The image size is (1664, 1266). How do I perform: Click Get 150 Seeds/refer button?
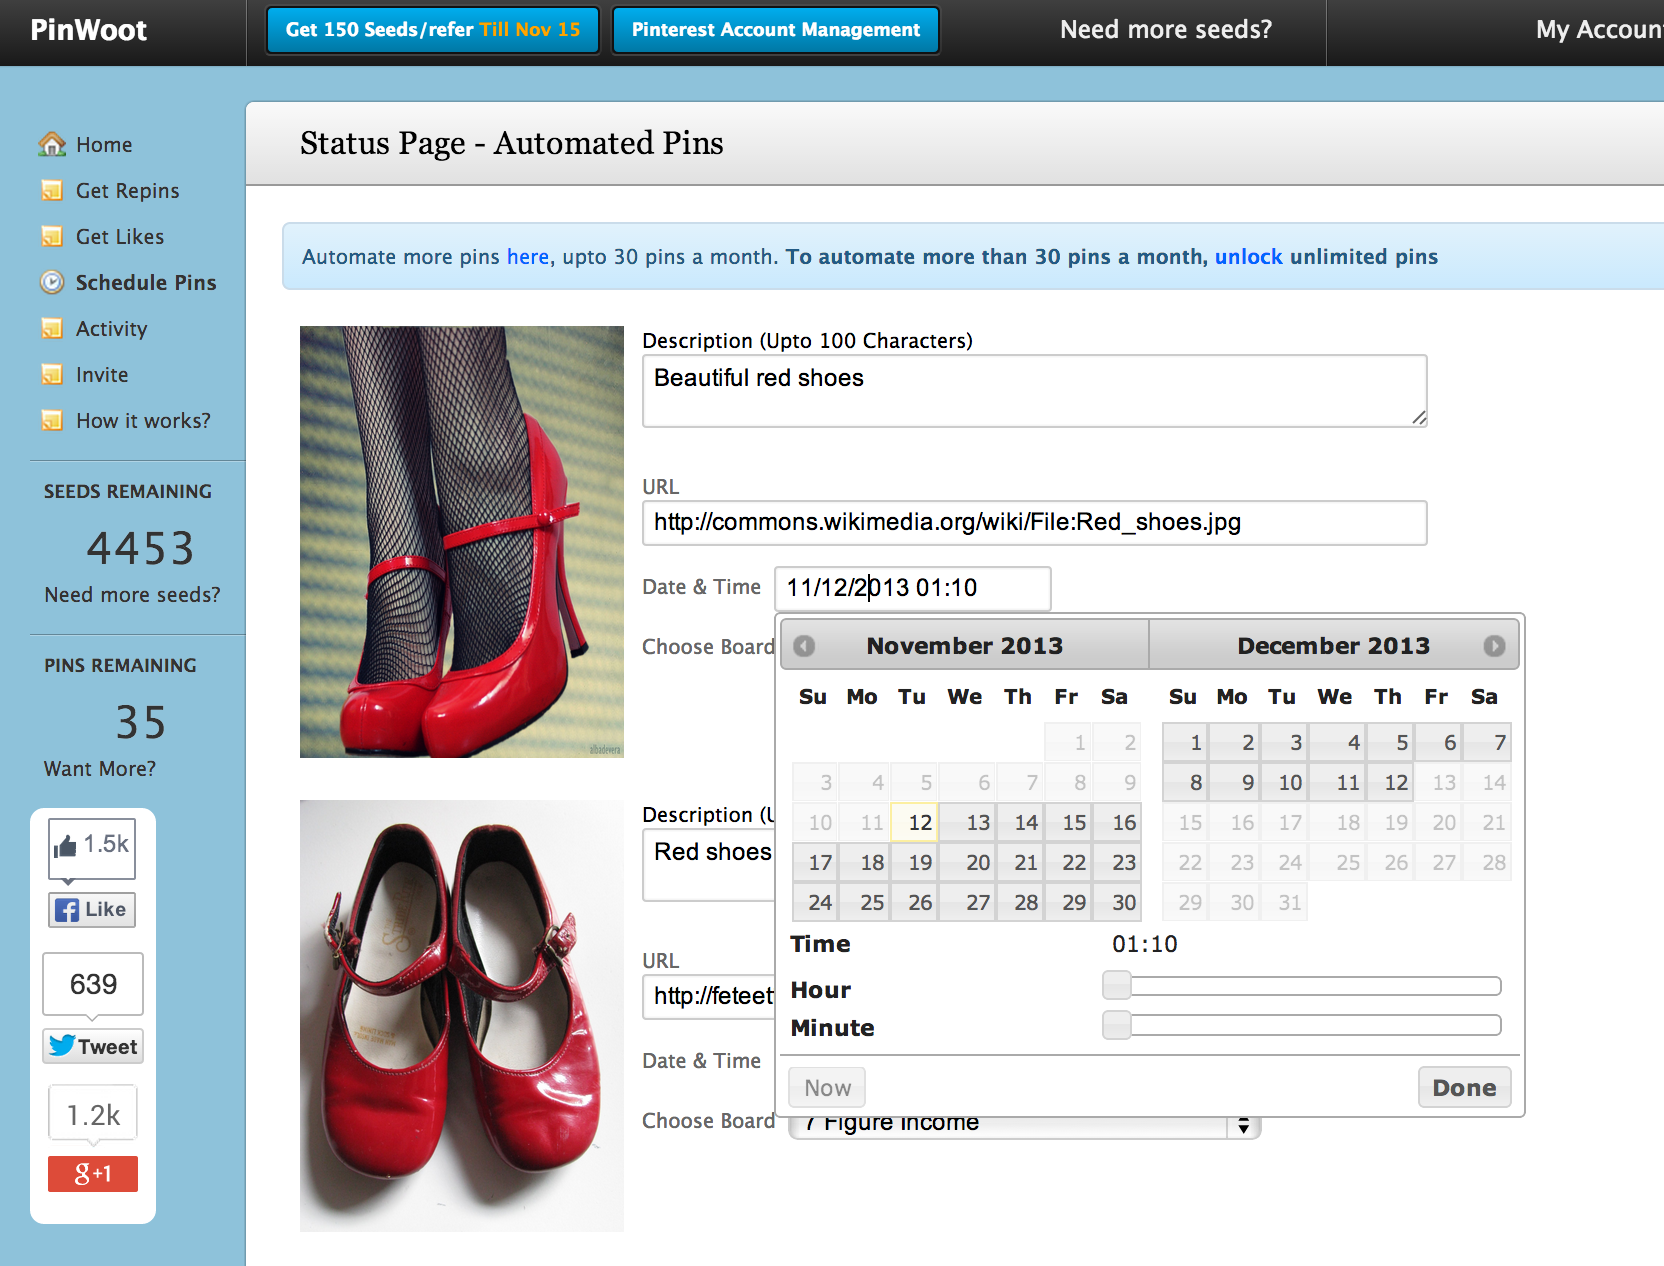tap(433, 30)
